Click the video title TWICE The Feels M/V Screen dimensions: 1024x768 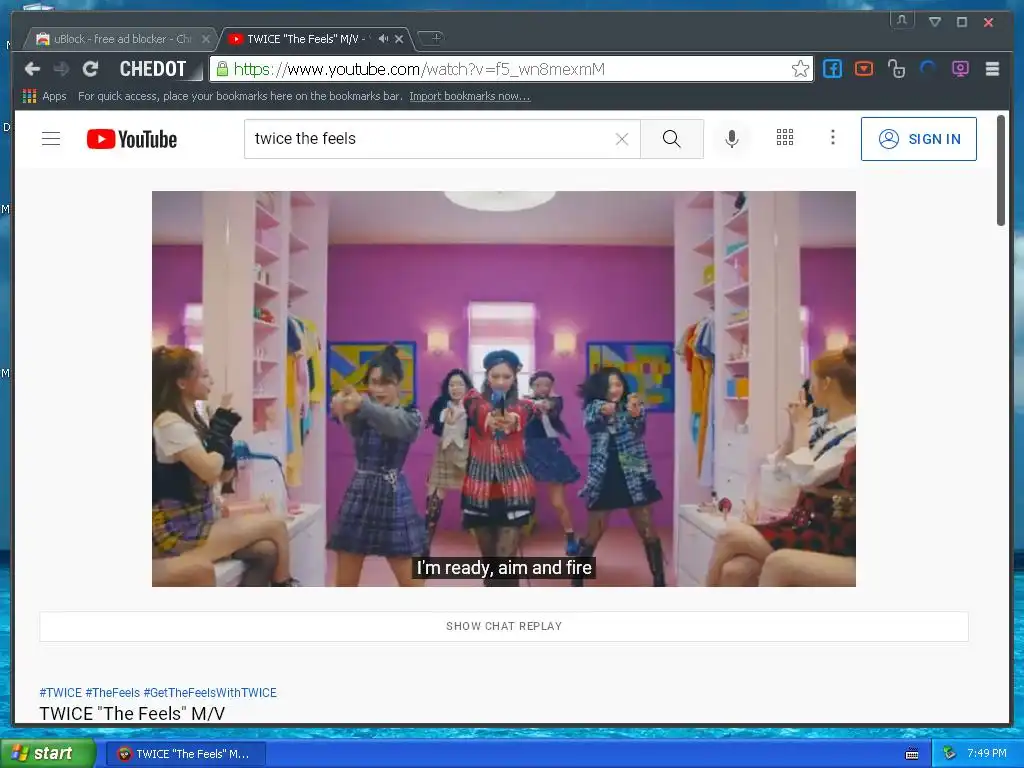pos(132,713)
